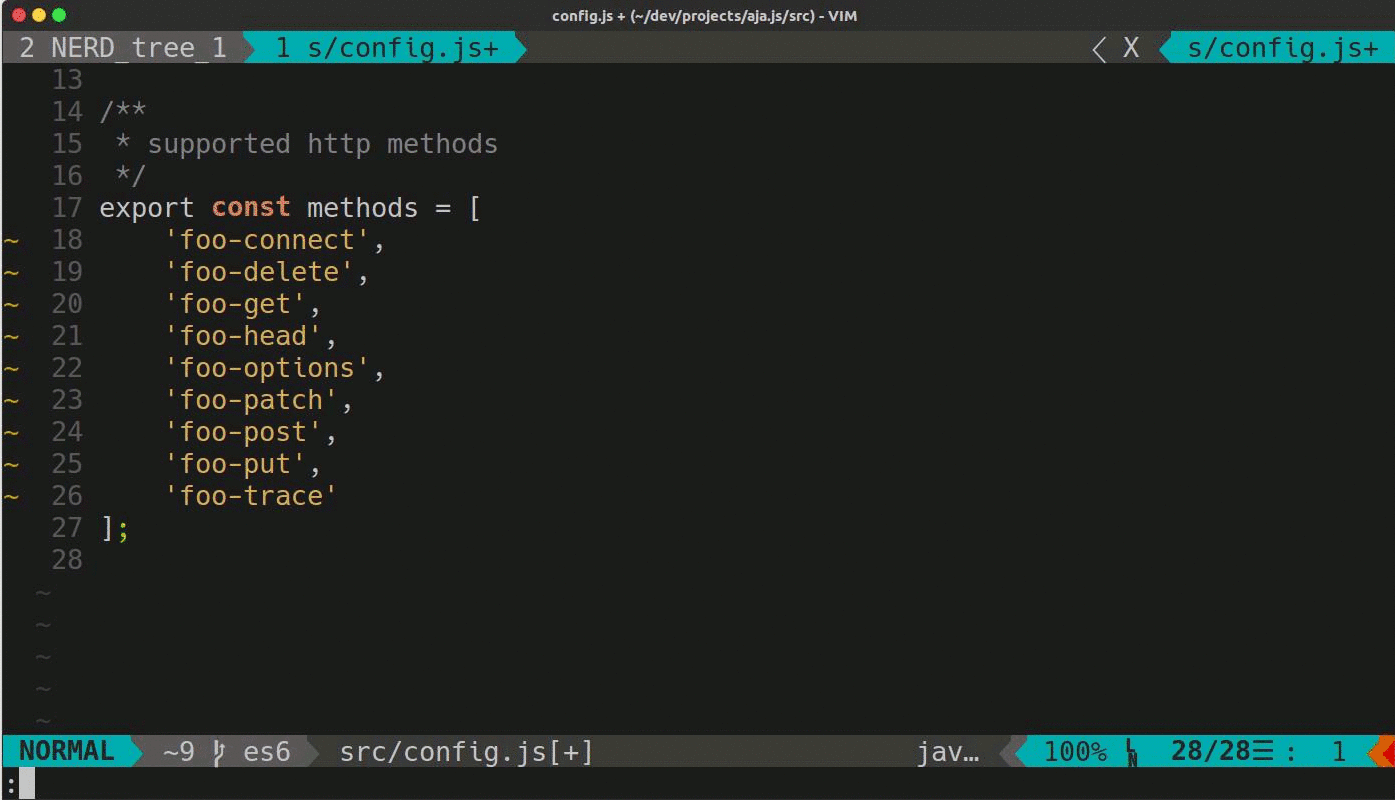Place cursor on 'foo-patch' string
This screenshot has height=800, width=1395.
tap(251, 401)
